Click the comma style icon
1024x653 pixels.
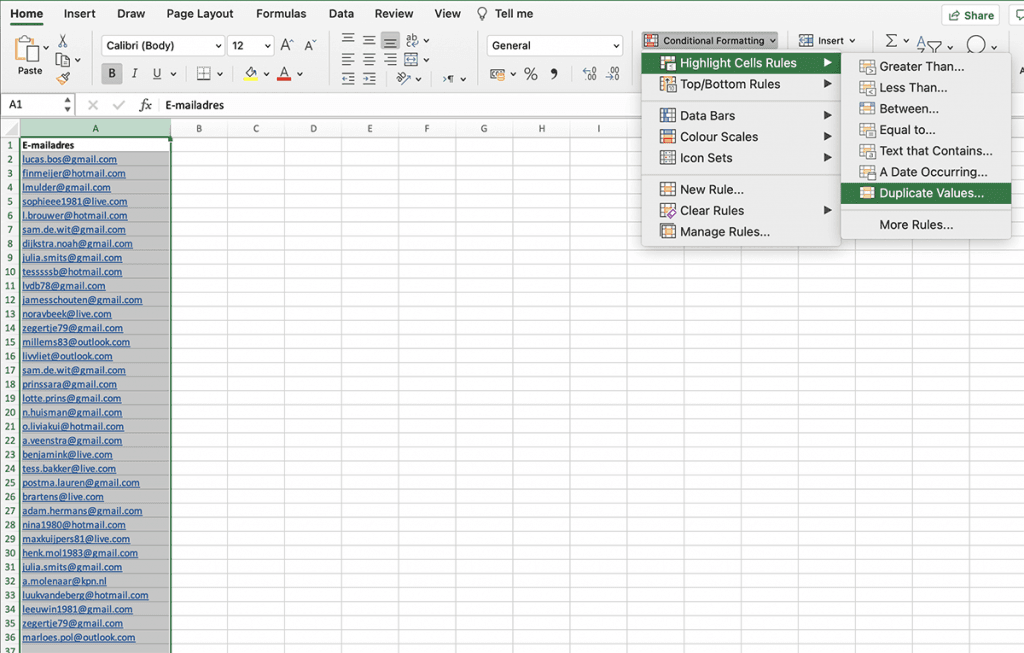pyautogui.click(x=553, y=73)
